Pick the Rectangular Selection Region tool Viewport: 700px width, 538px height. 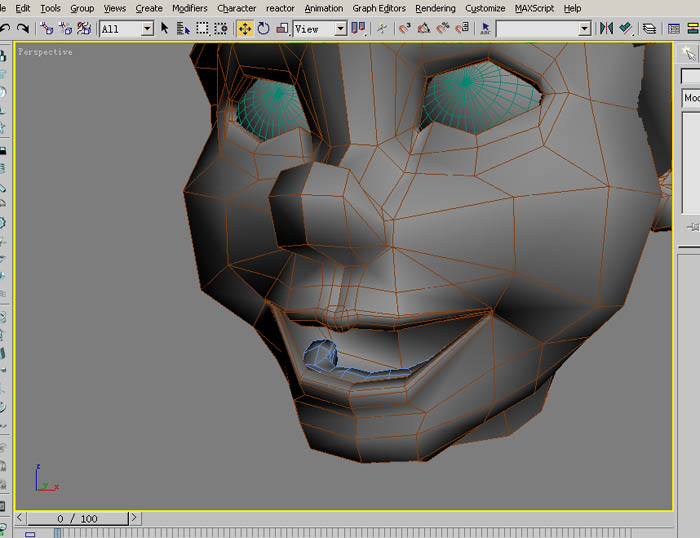[202, 29]
